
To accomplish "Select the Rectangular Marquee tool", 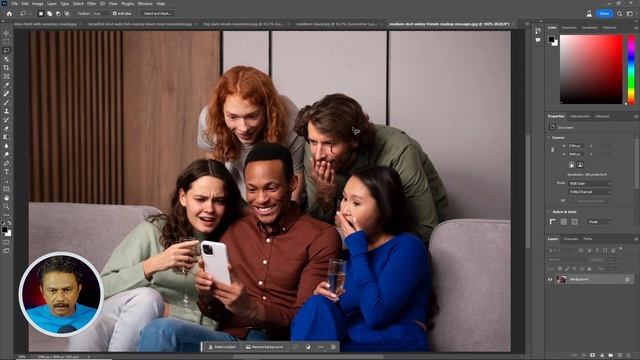I will click(6, 42).
